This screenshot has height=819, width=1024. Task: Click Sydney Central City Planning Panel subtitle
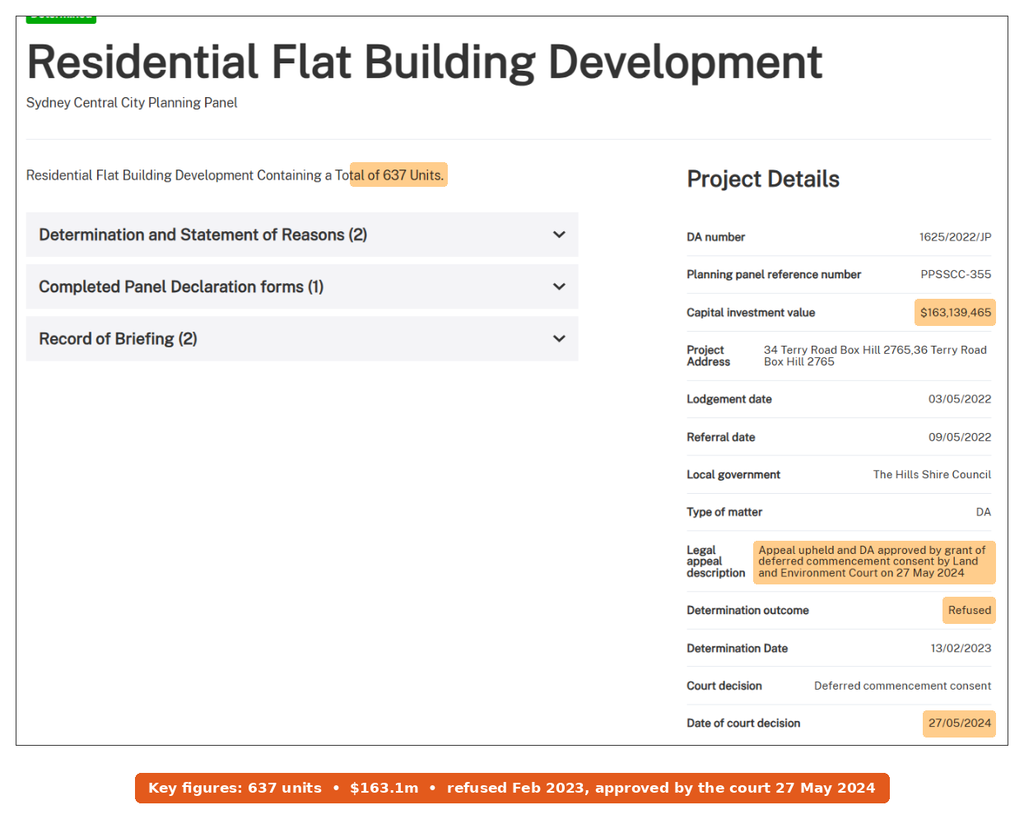point(131,103)
